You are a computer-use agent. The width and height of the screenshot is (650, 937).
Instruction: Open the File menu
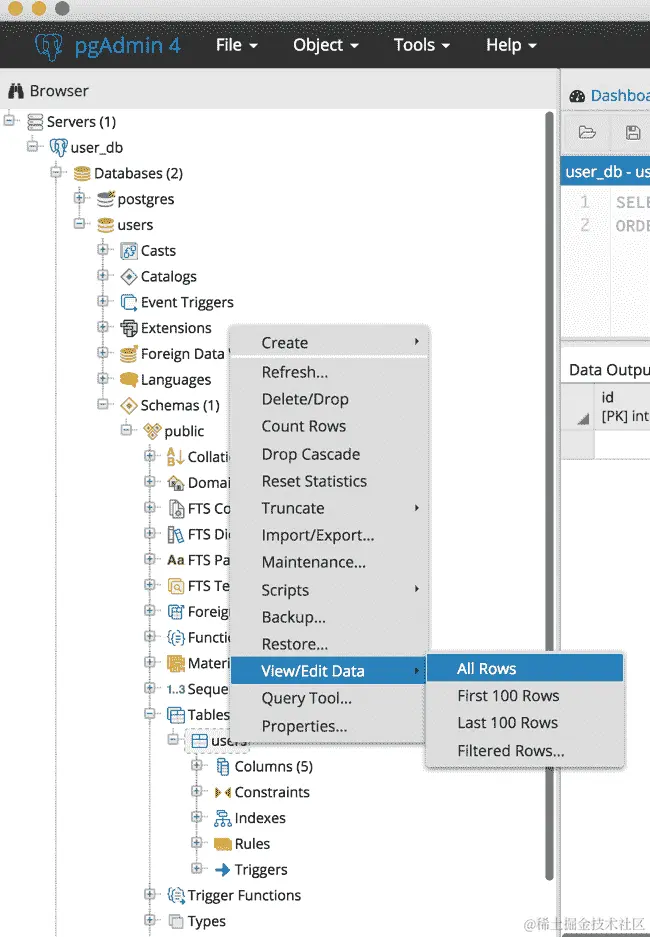click(237, 45)
